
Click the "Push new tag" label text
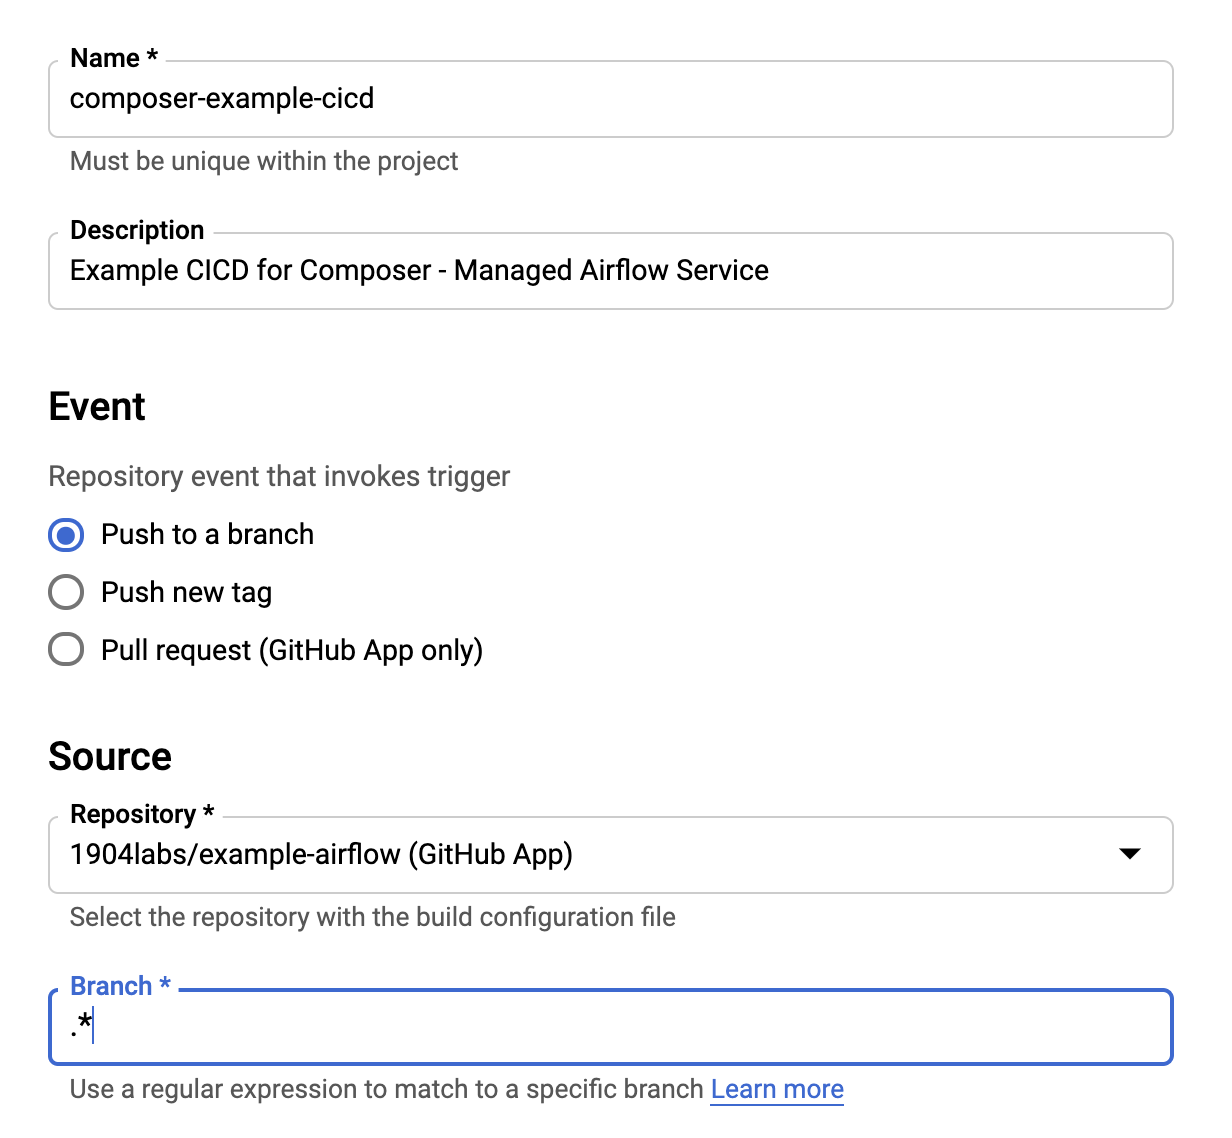pos(186,593)
